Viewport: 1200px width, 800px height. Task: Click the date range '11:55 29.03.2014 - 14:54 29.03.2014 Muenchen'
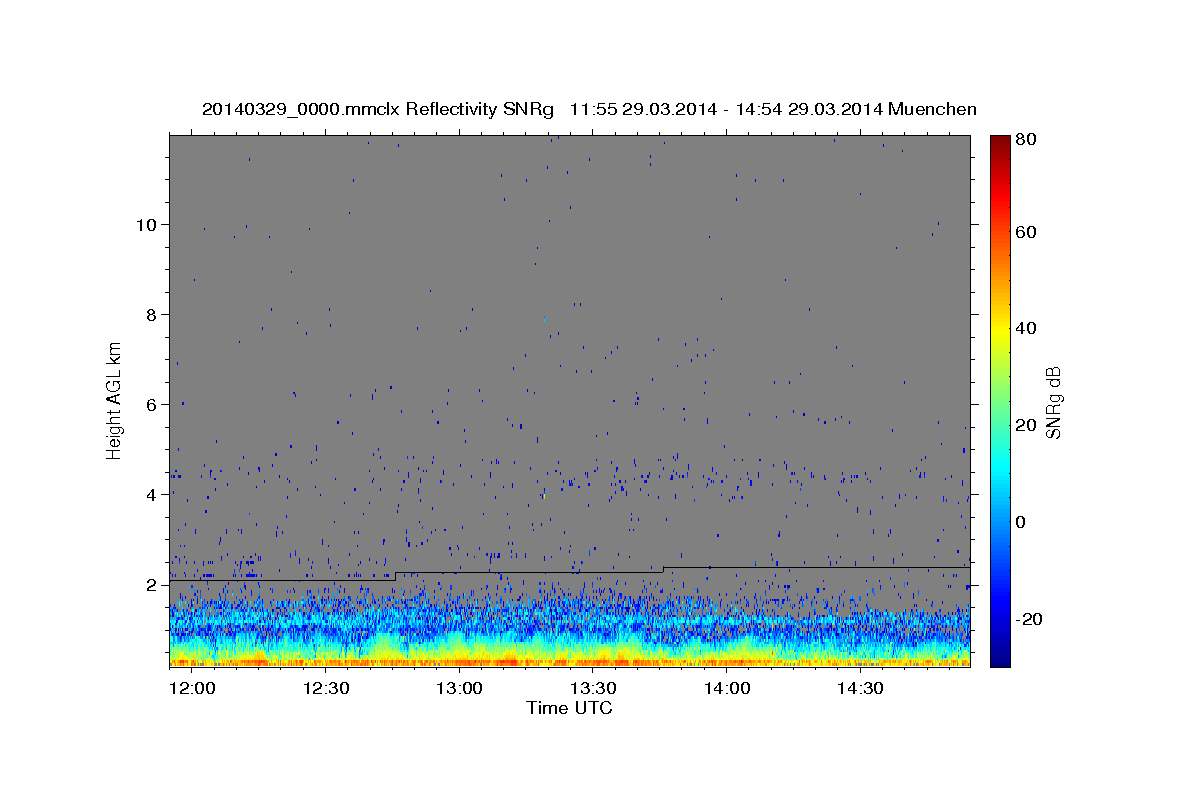click(x=773, y=109)
